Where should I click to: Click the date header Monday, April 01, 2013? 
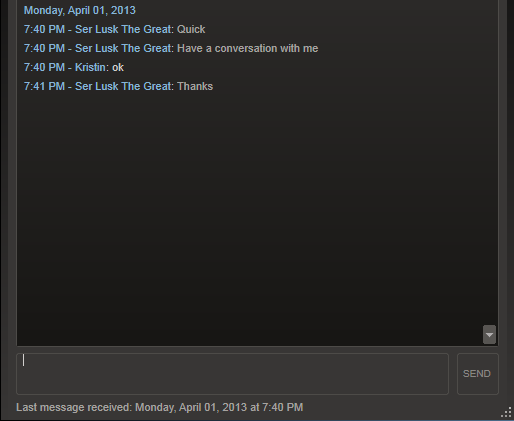pos(80,10)
